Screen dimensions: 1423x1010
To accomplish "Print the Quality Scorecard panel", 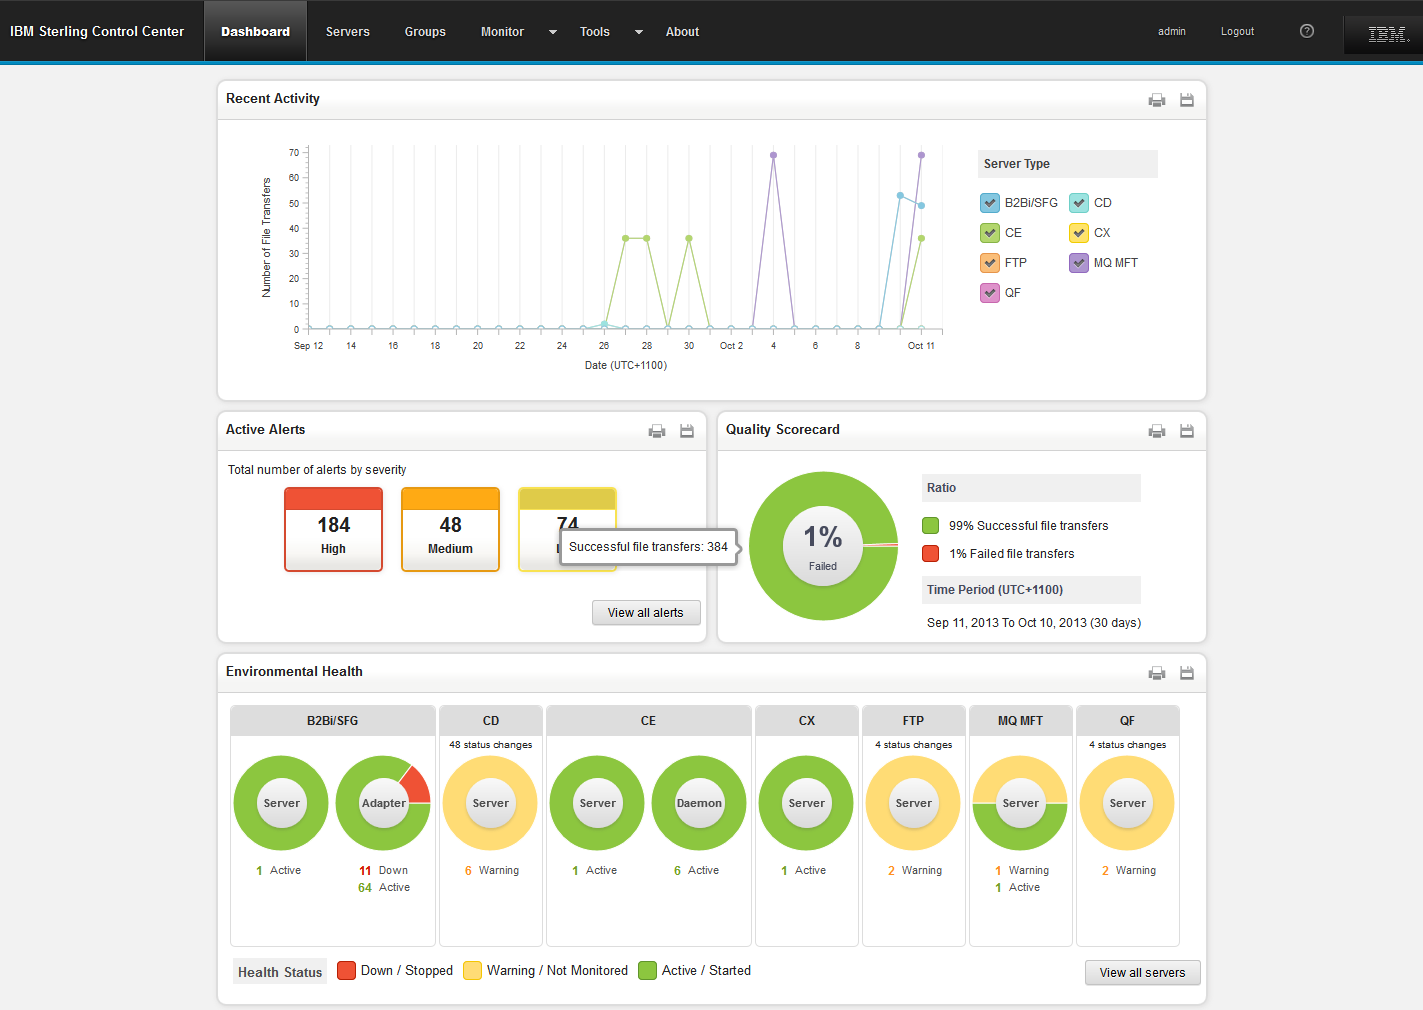I will click(x=1157, y=431).
